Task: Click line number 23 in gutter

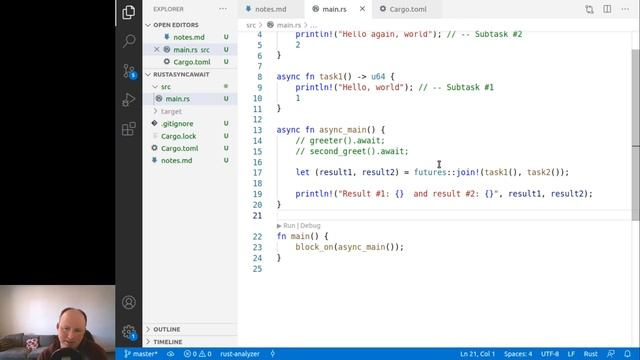Action: (257, 247)
